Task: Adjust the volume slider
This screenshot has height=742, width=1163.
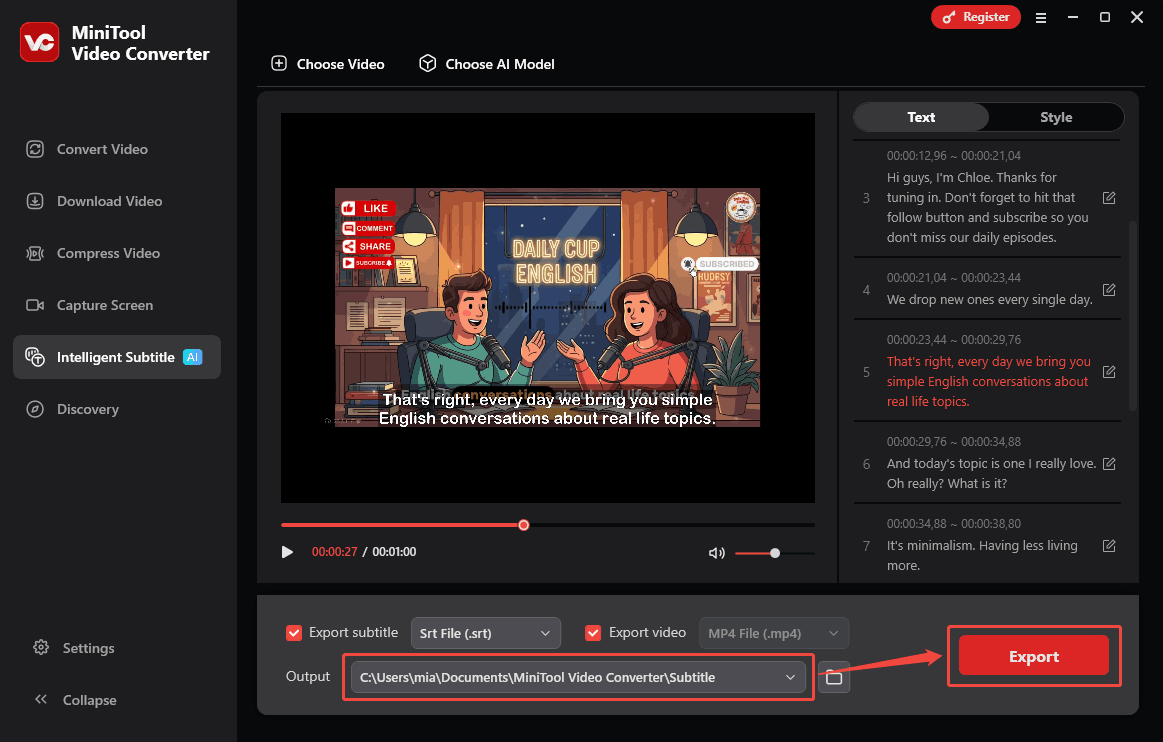Action: click(x=775, y=552)
